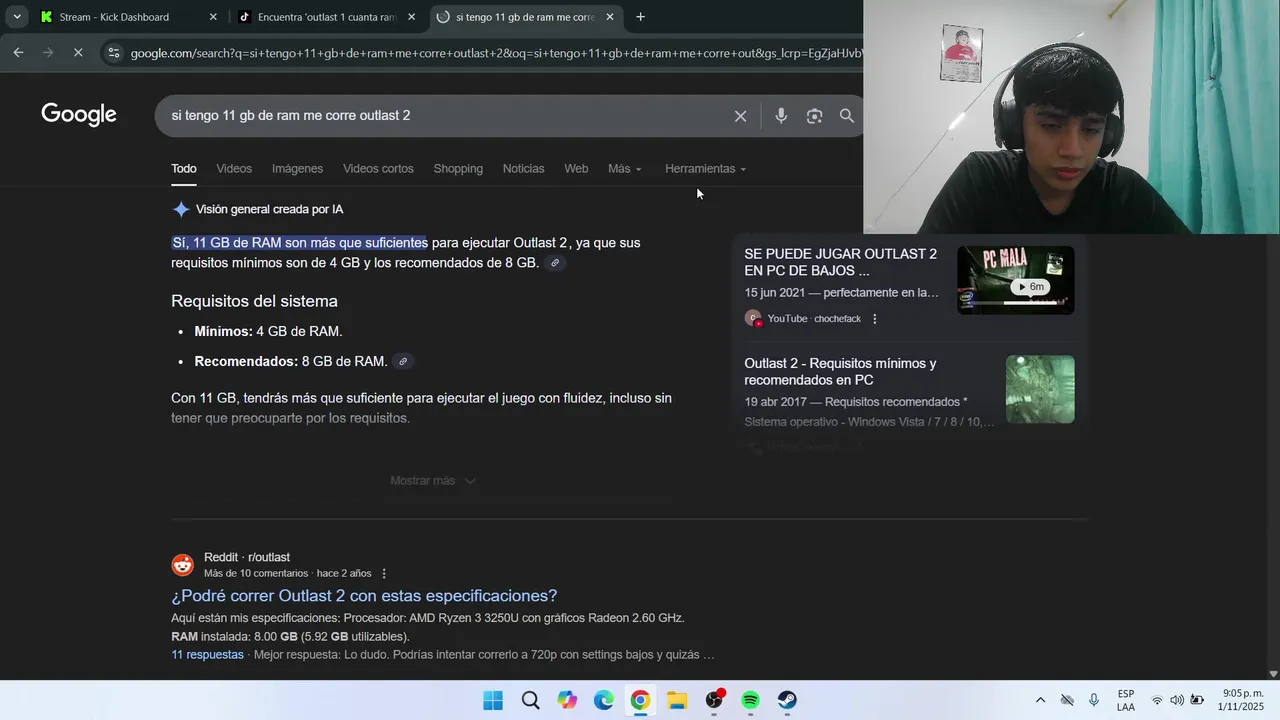This screenshot has height=720, width=1280.
Task: Open Microsoft Edge from the taskbar
Action: point(604,700)
